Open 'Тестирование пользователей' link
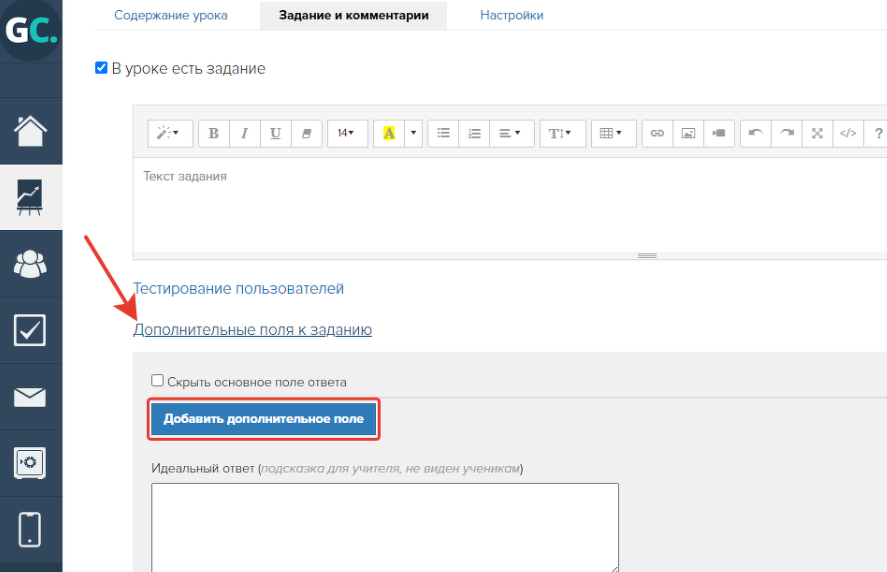The width and height of the screenshot is (887, 572). [238, 289]
